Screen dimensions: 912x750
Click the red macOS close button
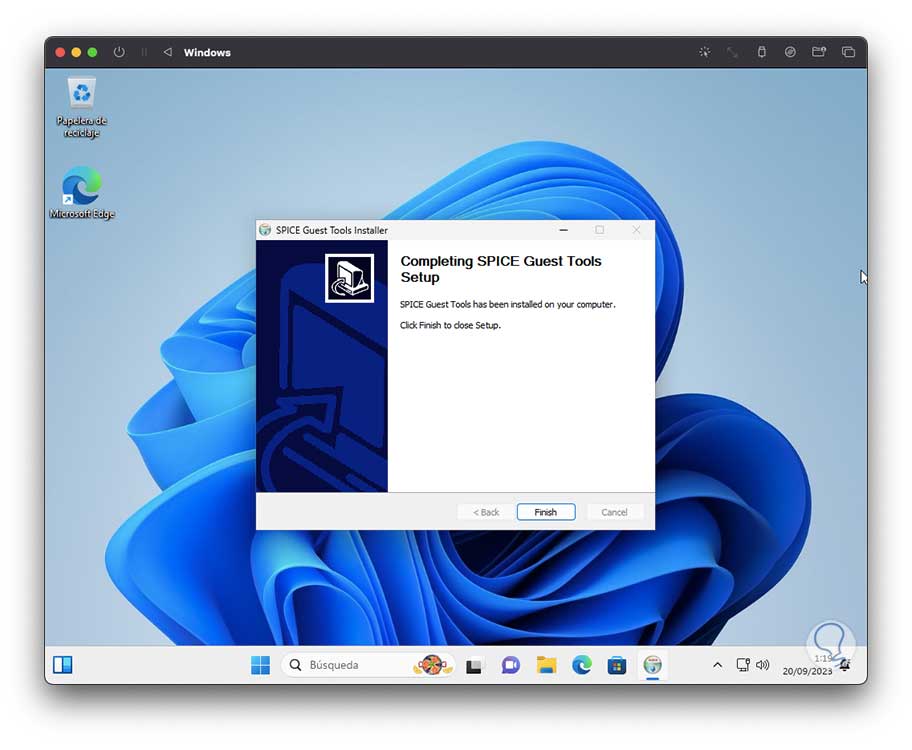(x=60, y=52)
